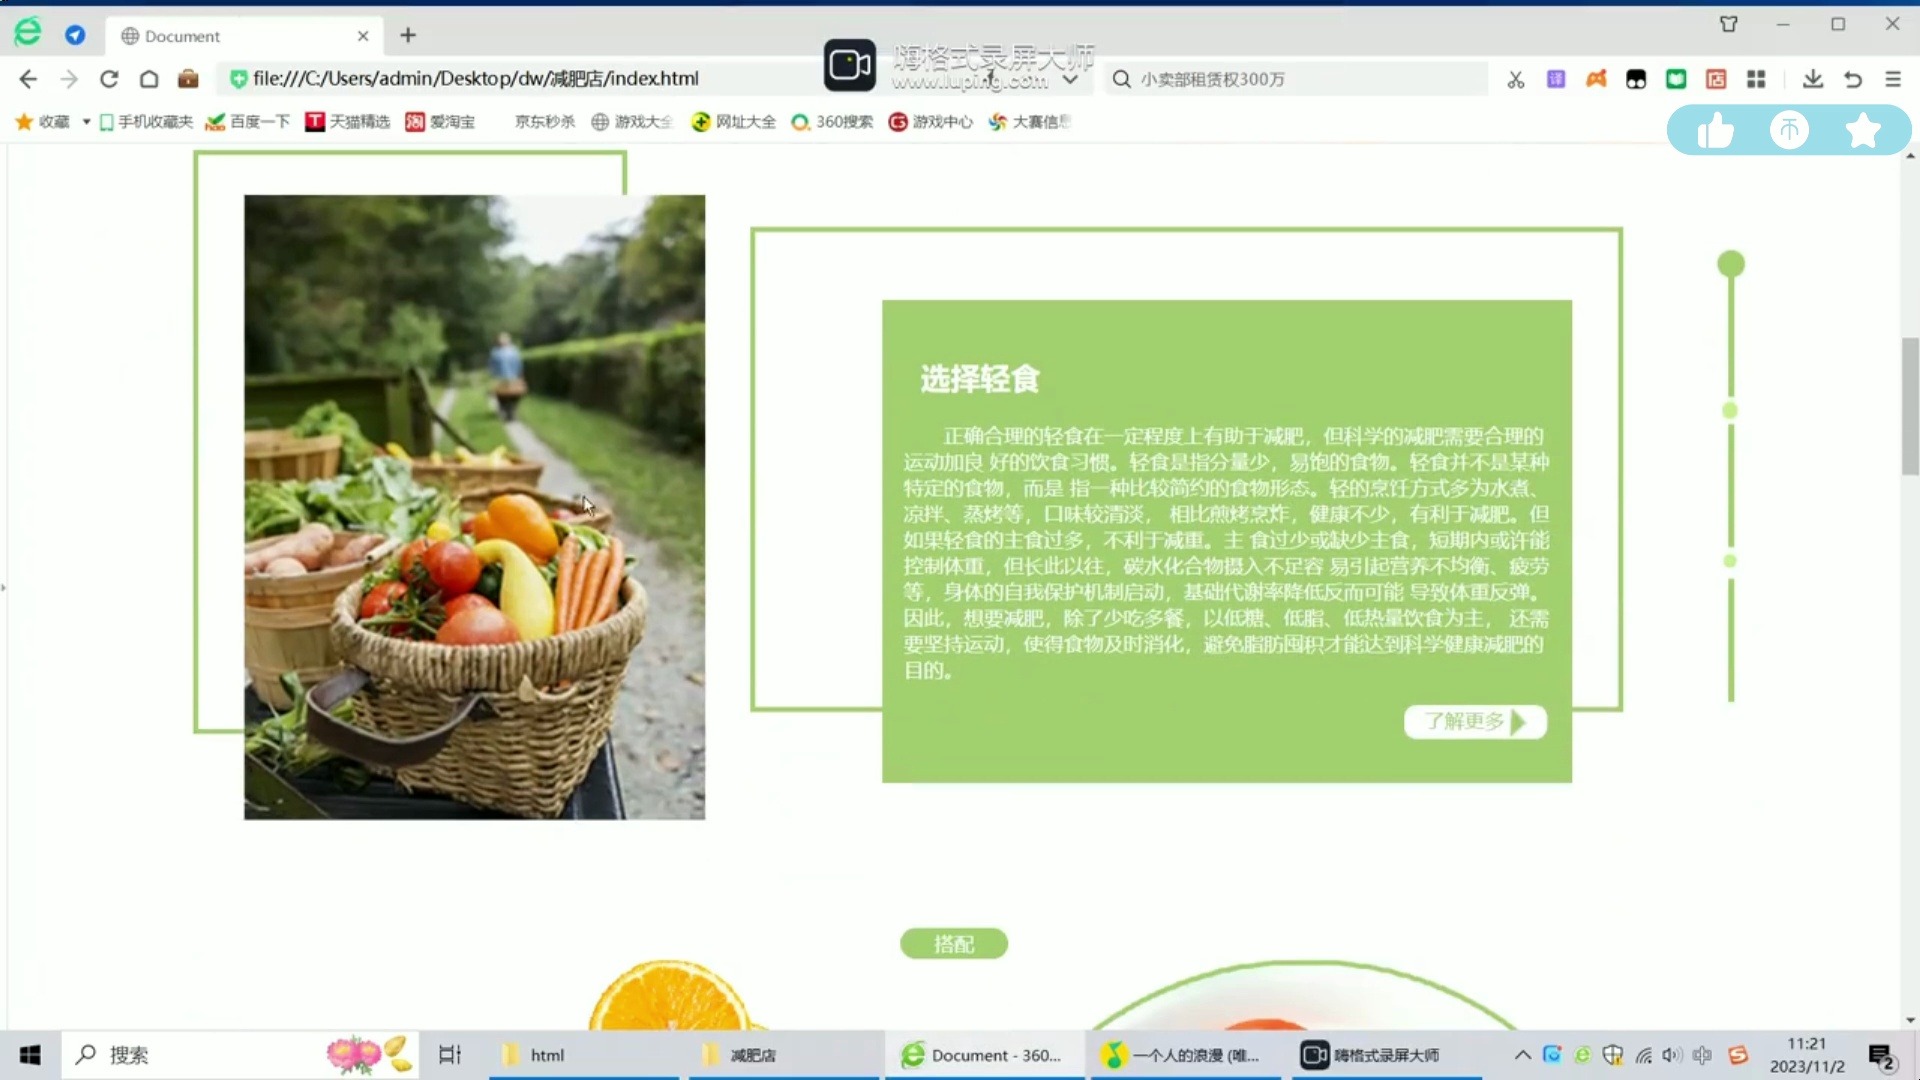Open the home page icon

[149, 78]
